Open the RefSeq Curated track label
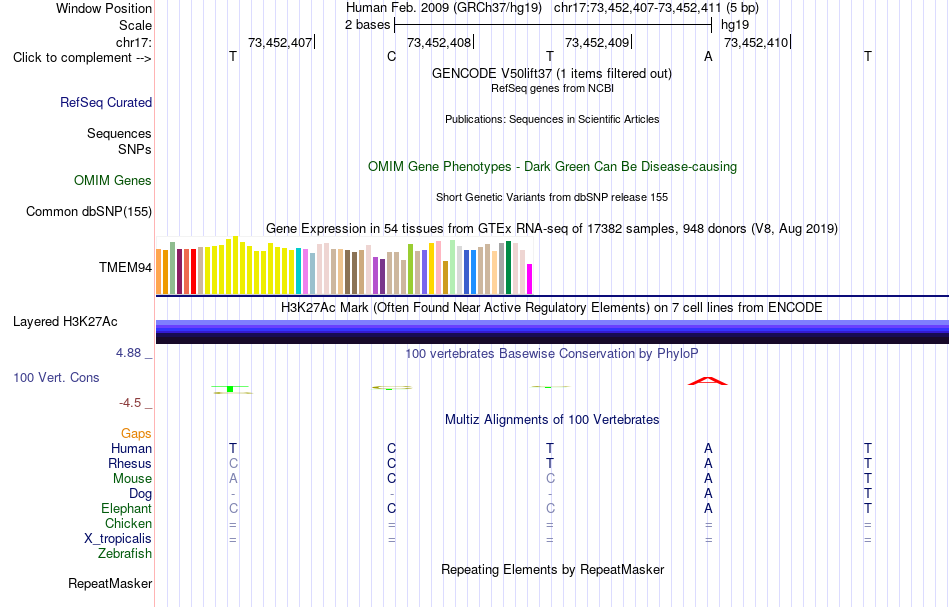Viewport: 950px width, 607px height. point(106,102)
